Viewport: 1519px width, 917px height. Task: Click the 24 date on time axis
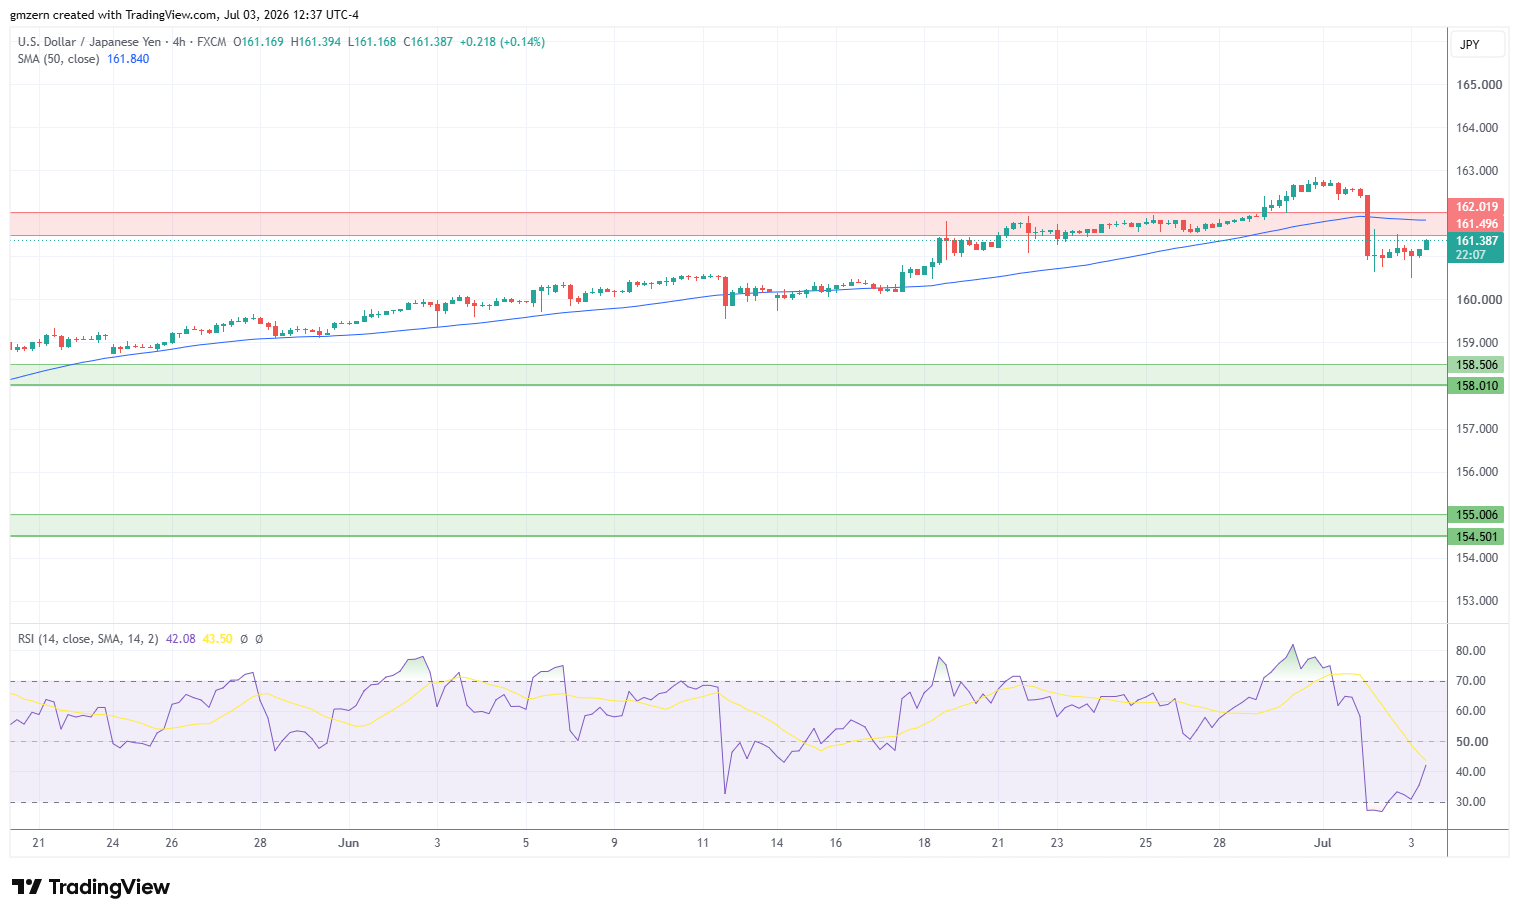[x=113, y=843]
